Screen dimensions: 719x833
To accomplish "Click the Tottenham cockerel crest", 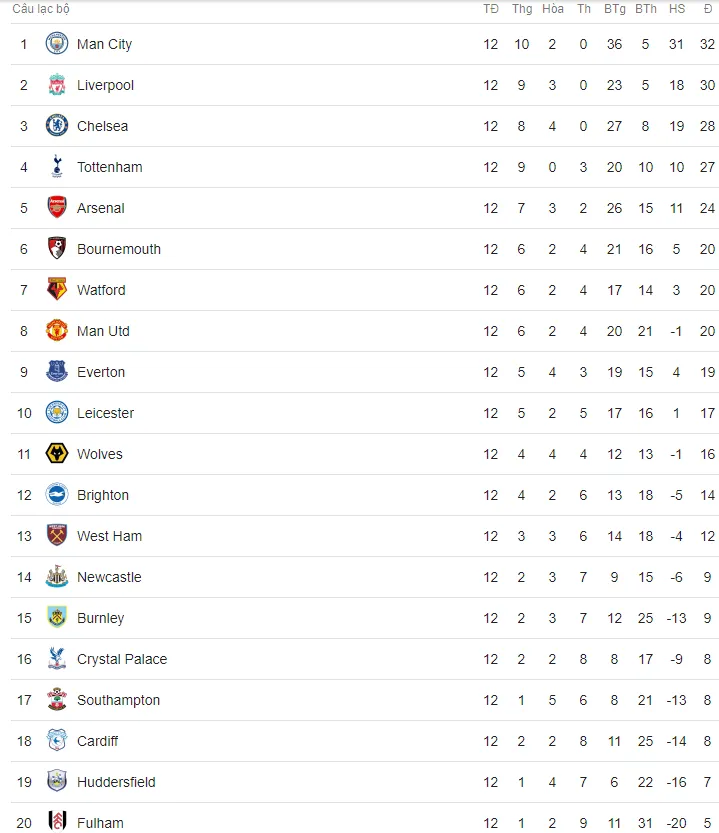I will click(57, 166).
